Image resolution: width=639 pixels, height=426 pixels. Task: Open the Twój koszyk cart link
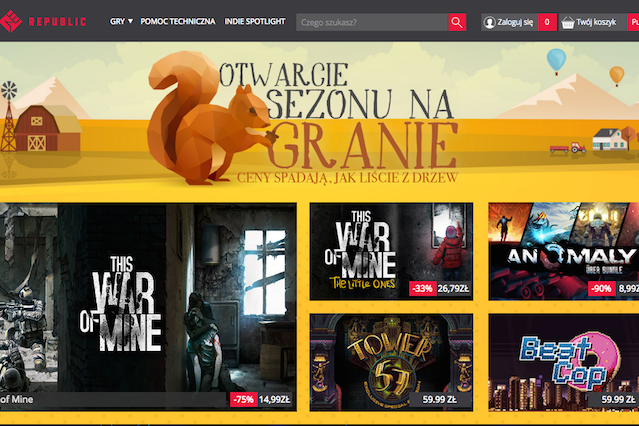tap(596, 22)
